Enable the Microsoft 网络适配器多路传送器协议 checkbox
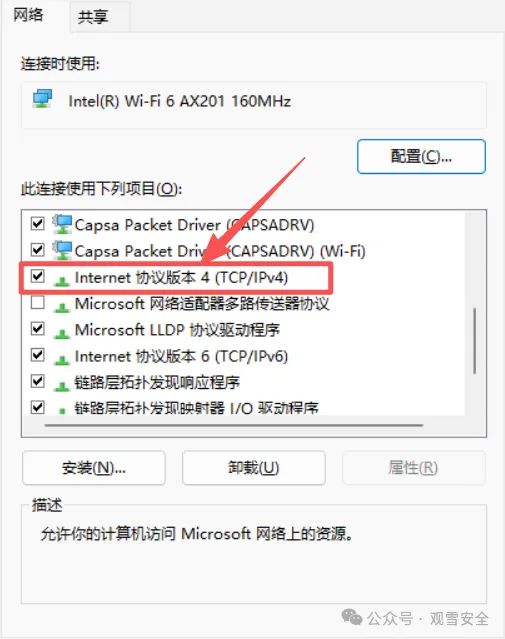Screen dimensions: 505x639 (37, 302)
